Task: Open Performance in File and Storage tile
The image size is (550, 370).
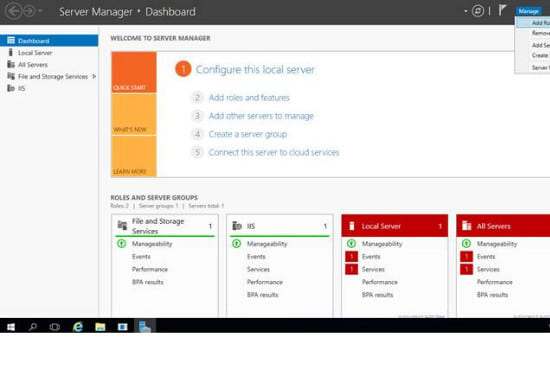Action: 150,269
